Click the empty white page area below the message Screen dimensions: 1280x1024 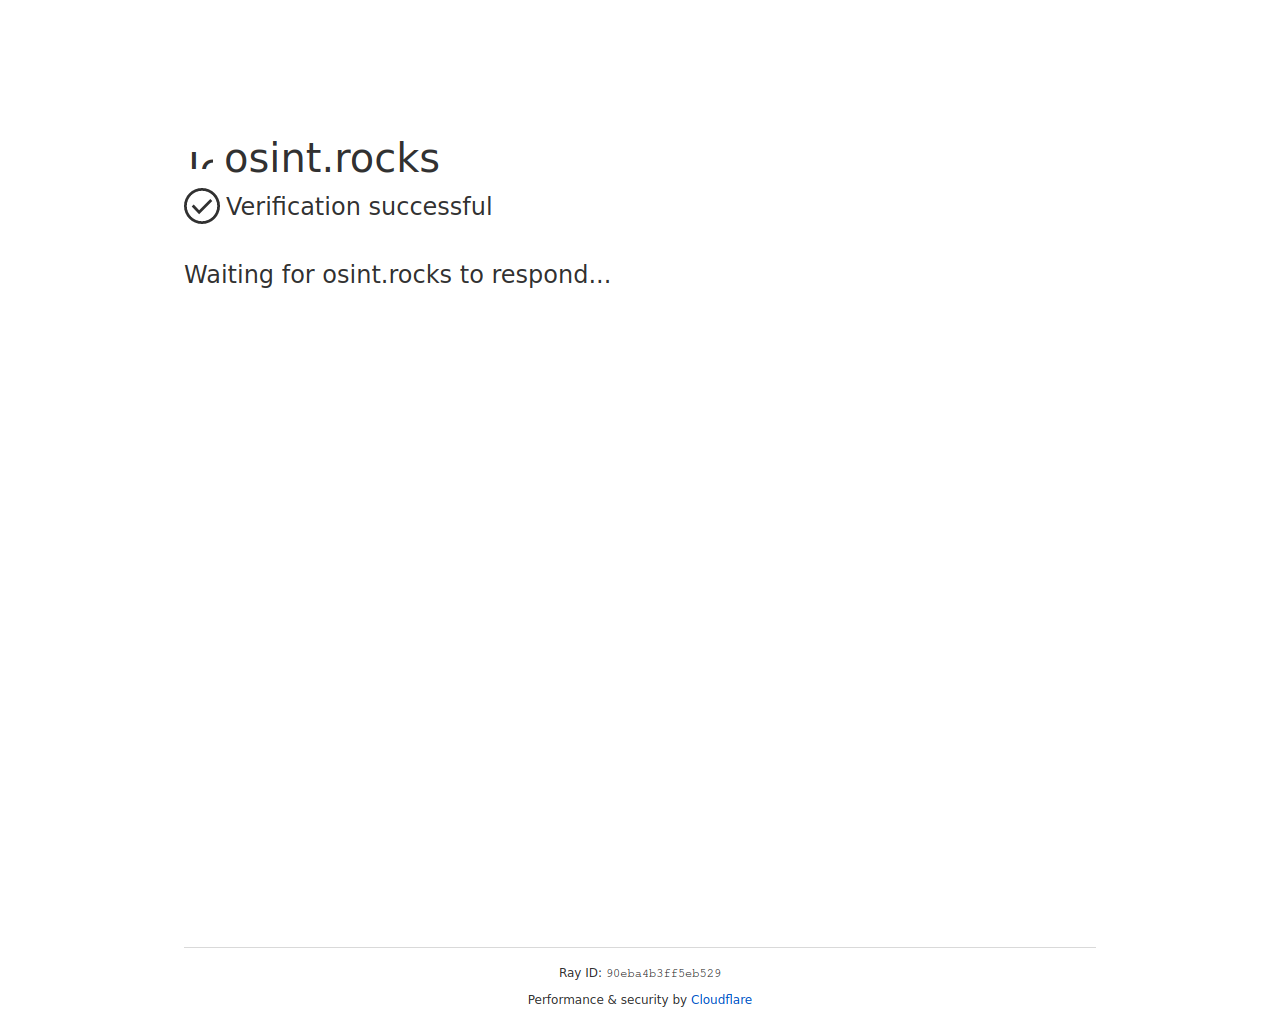[x=640, y=600]
